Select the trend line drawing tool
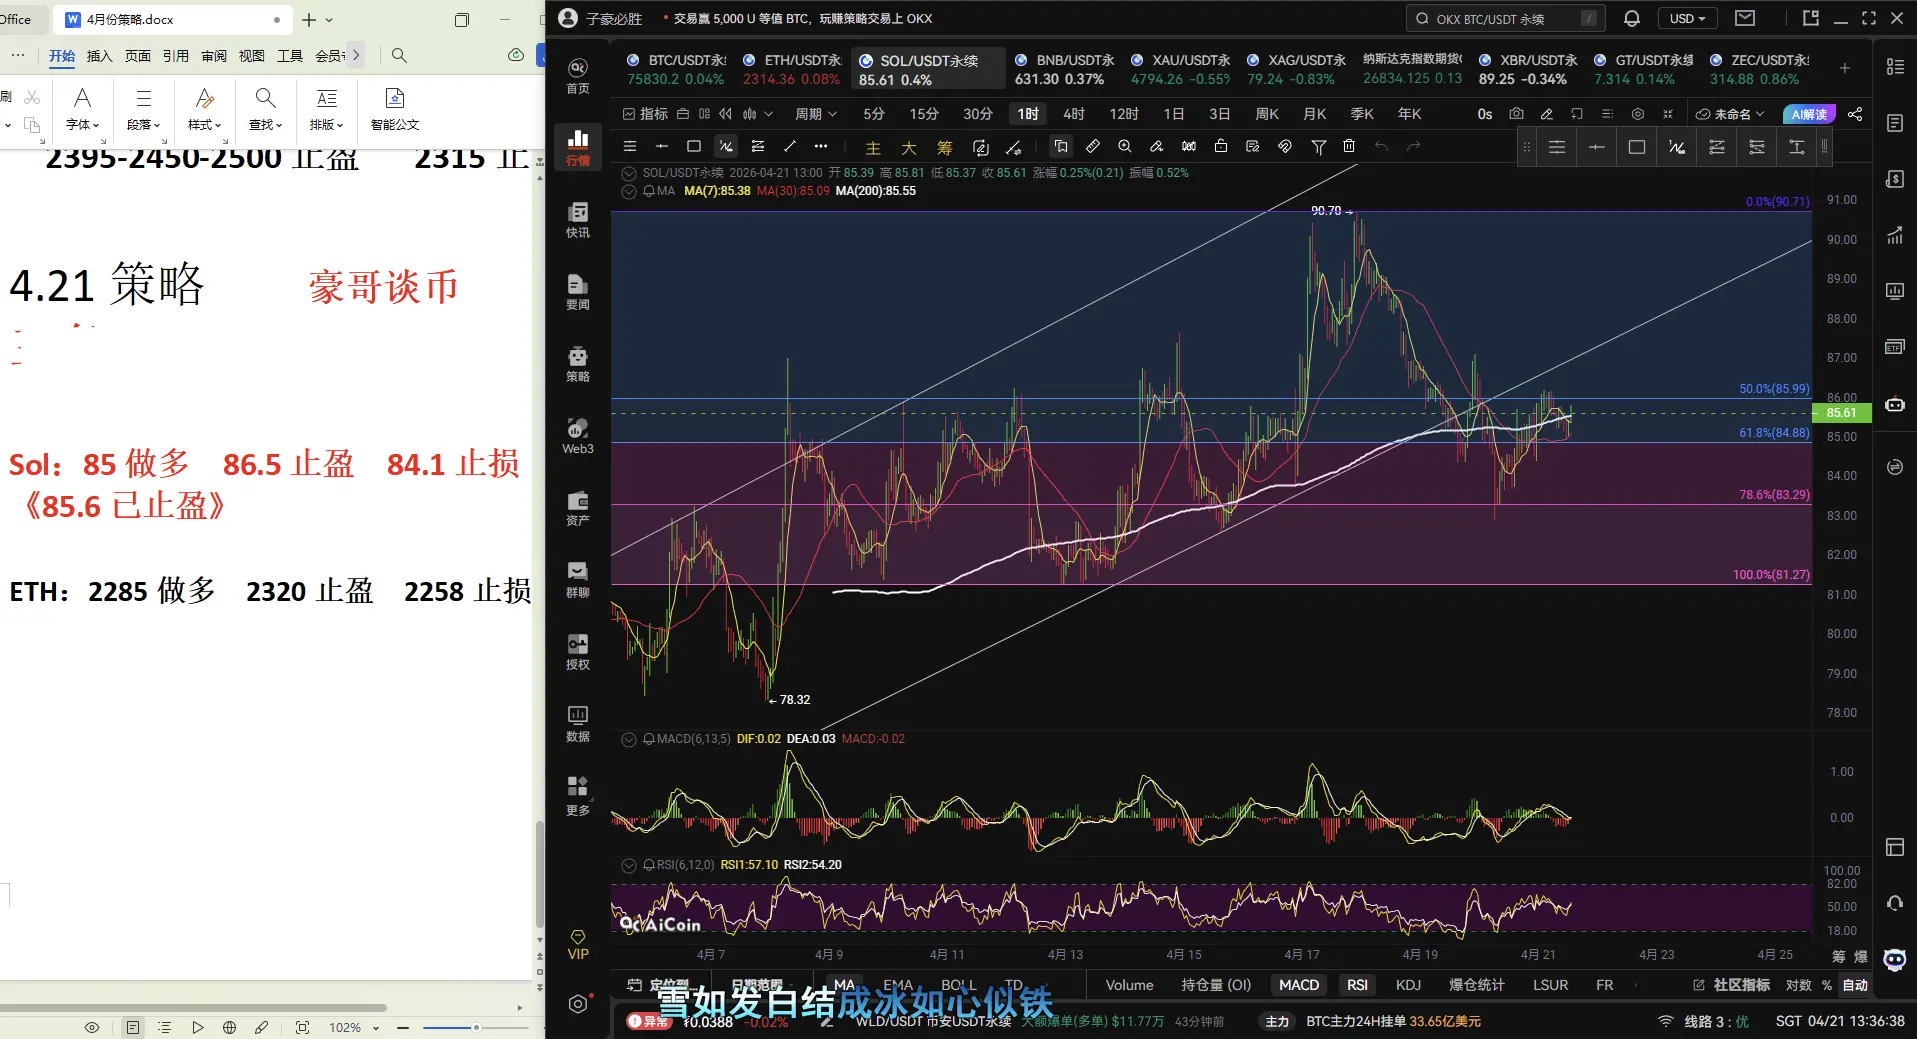The height and width of the screenshot is (1039, 1917). tap(790, 147)
